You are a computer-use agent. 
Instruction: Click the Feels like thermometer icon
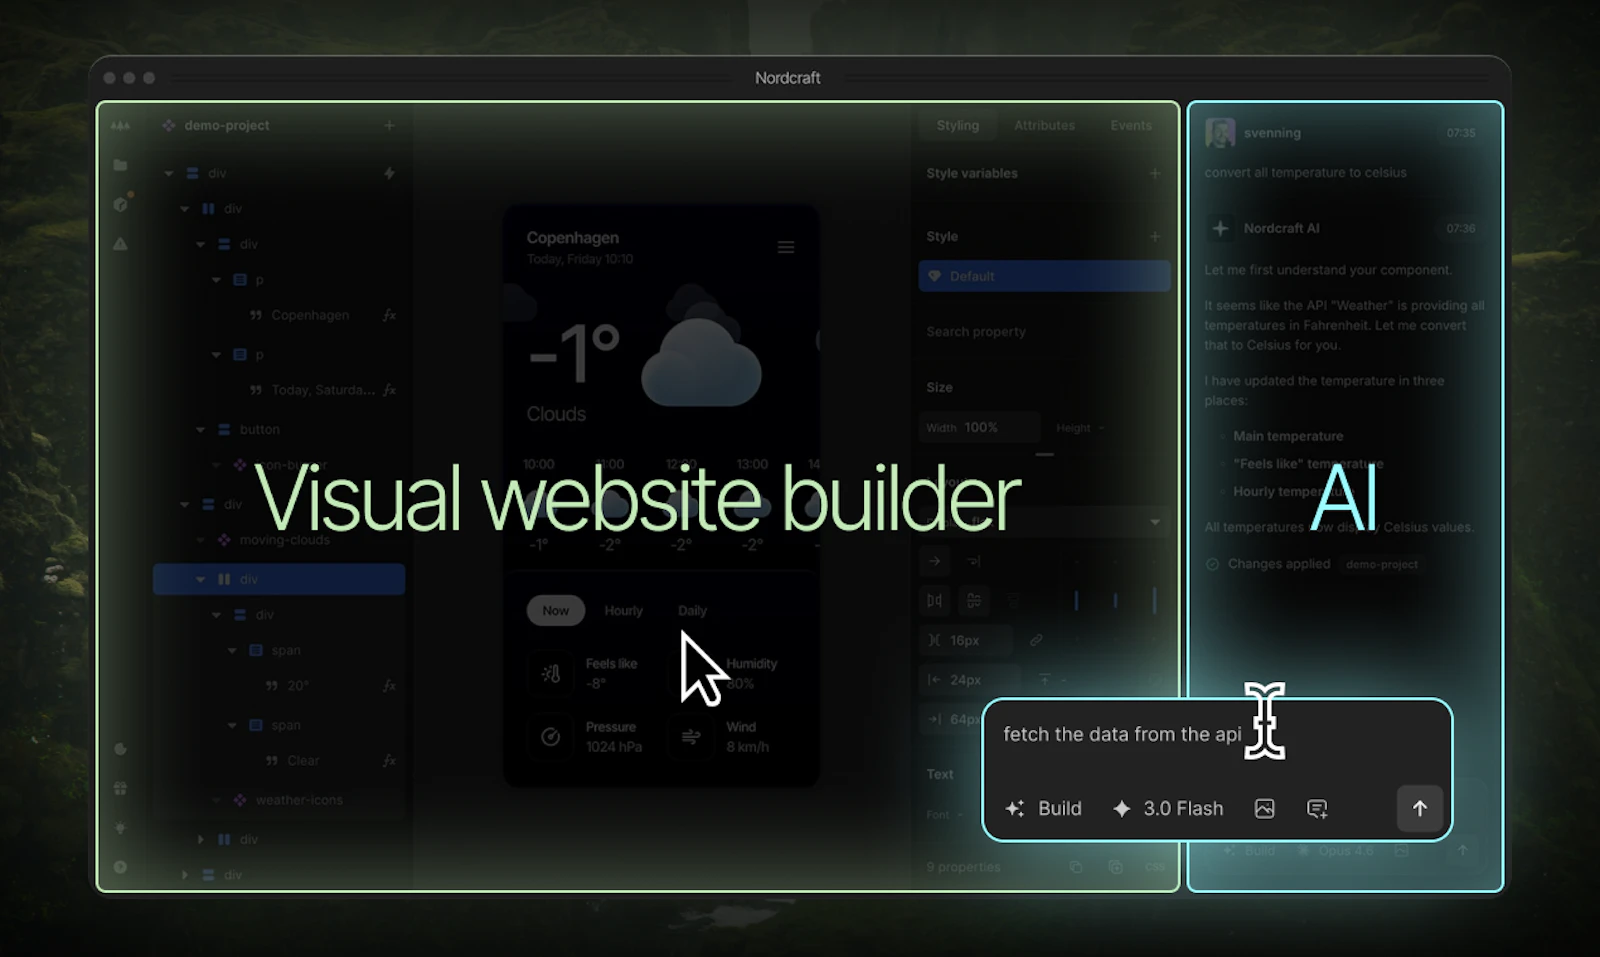[x=550, y=674]
